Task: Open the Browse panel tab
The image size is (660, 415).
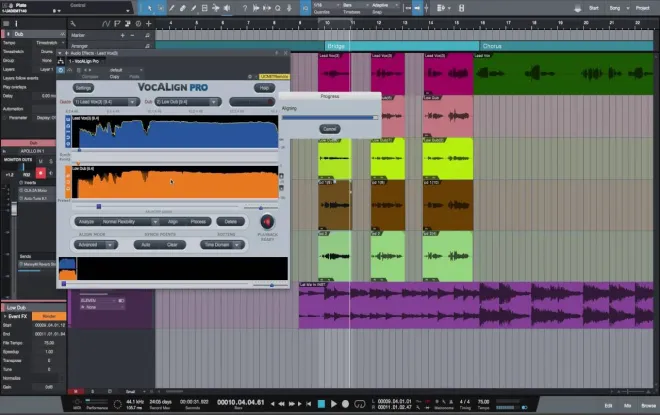Action: (x=648, y=406)
